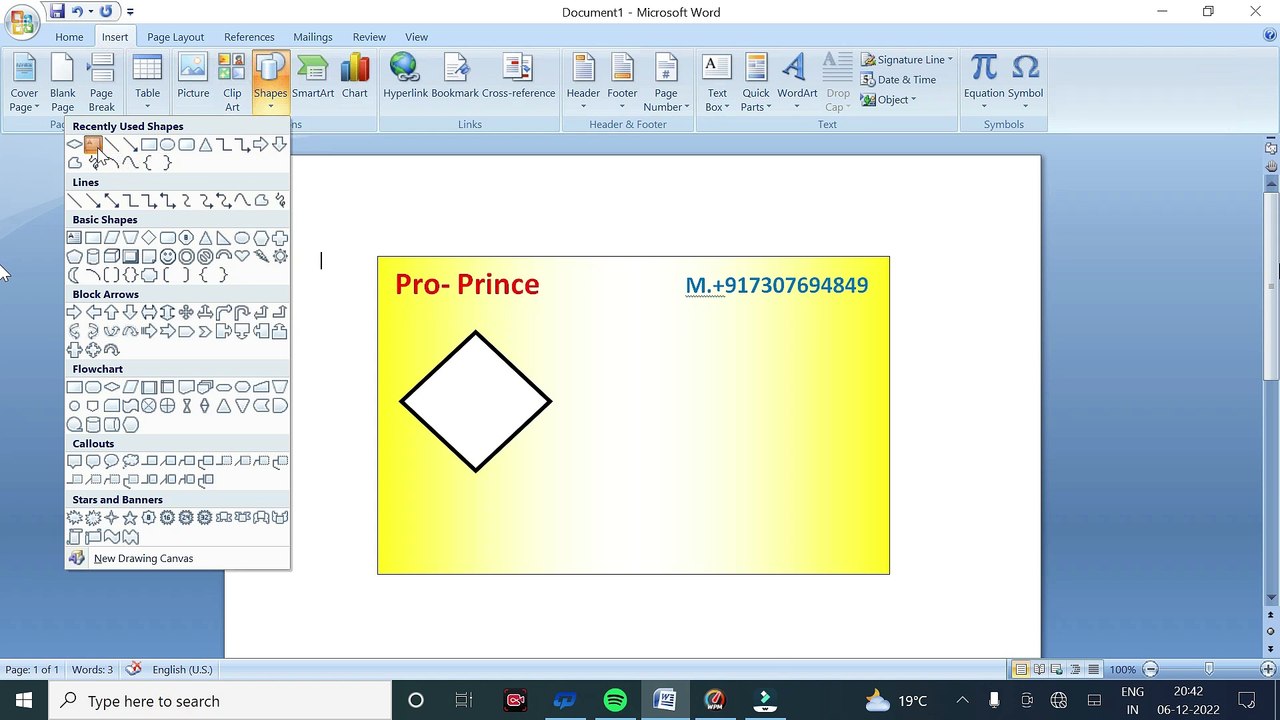The image size is (1280, 720).
Task: Open the Table dropdown
Action: 147,82
